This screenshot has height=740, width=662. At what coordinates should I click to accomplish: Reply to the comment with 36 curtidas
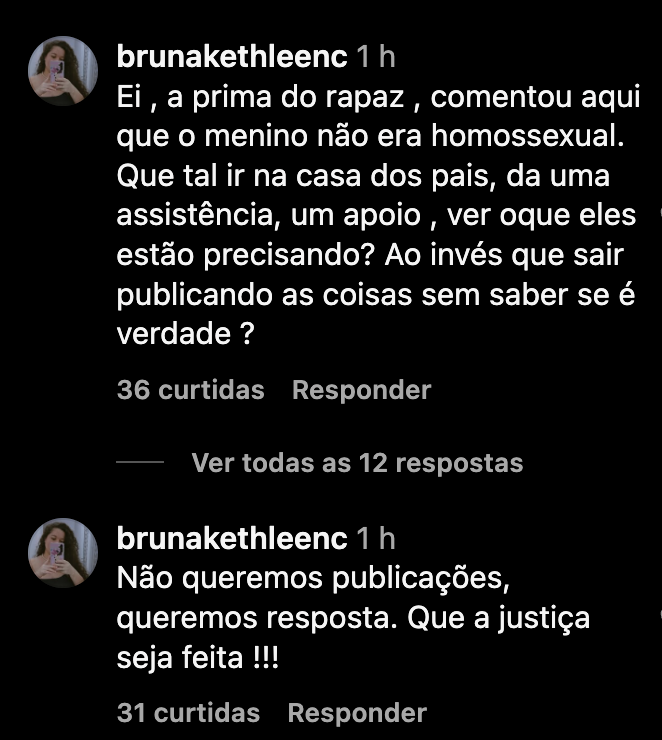pyautogui.click(x=361, y=390)
